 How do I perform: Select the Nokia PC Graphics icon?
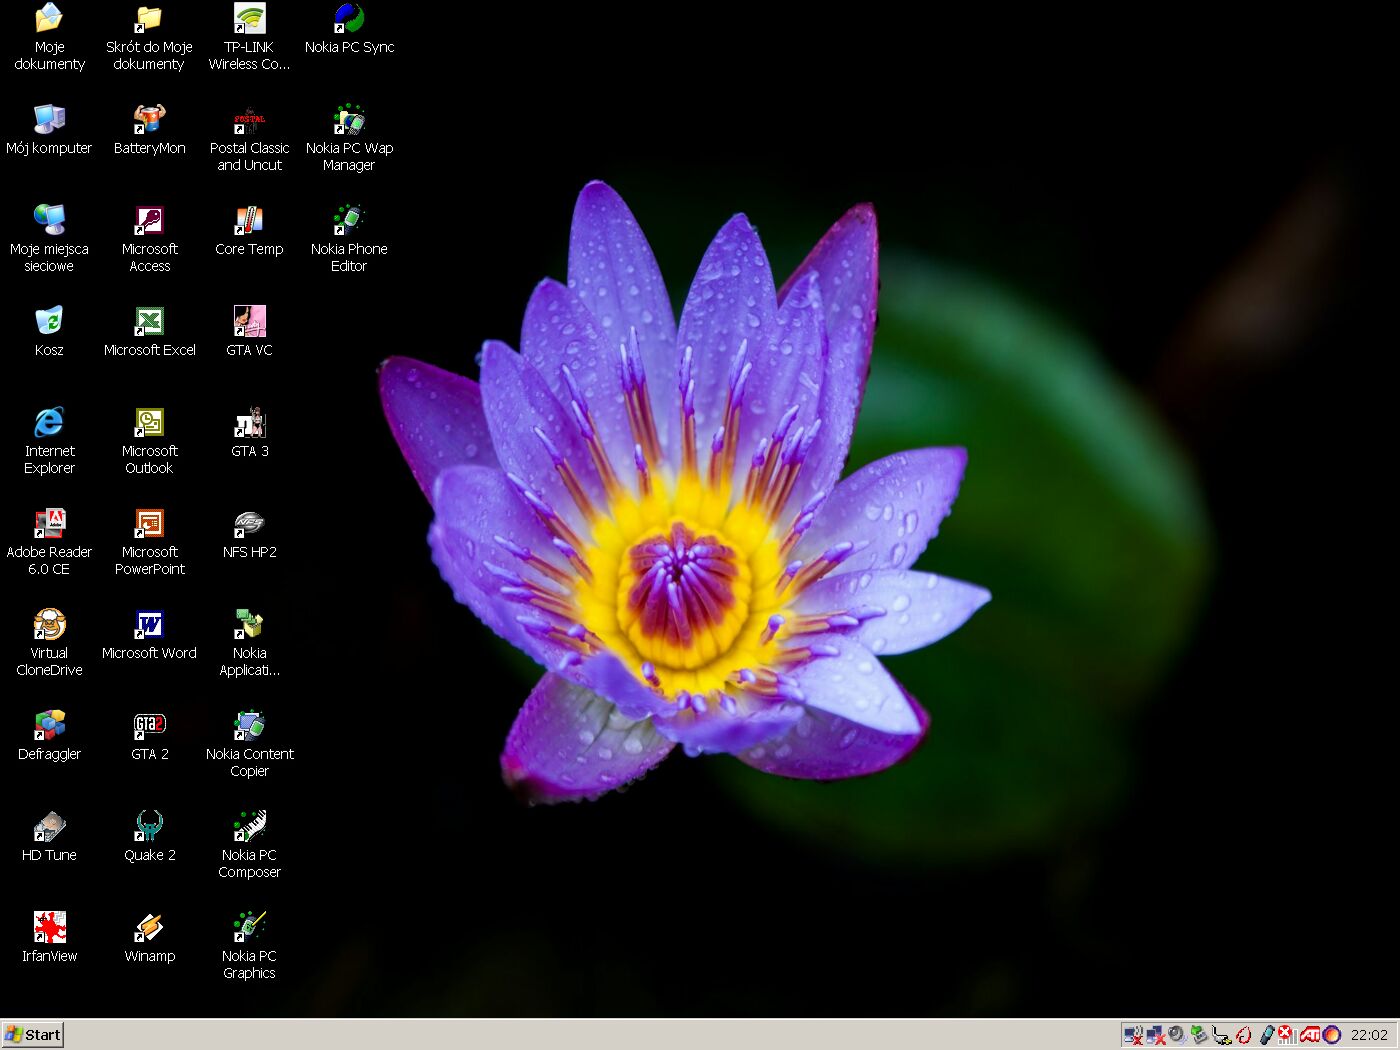(249, 927)
